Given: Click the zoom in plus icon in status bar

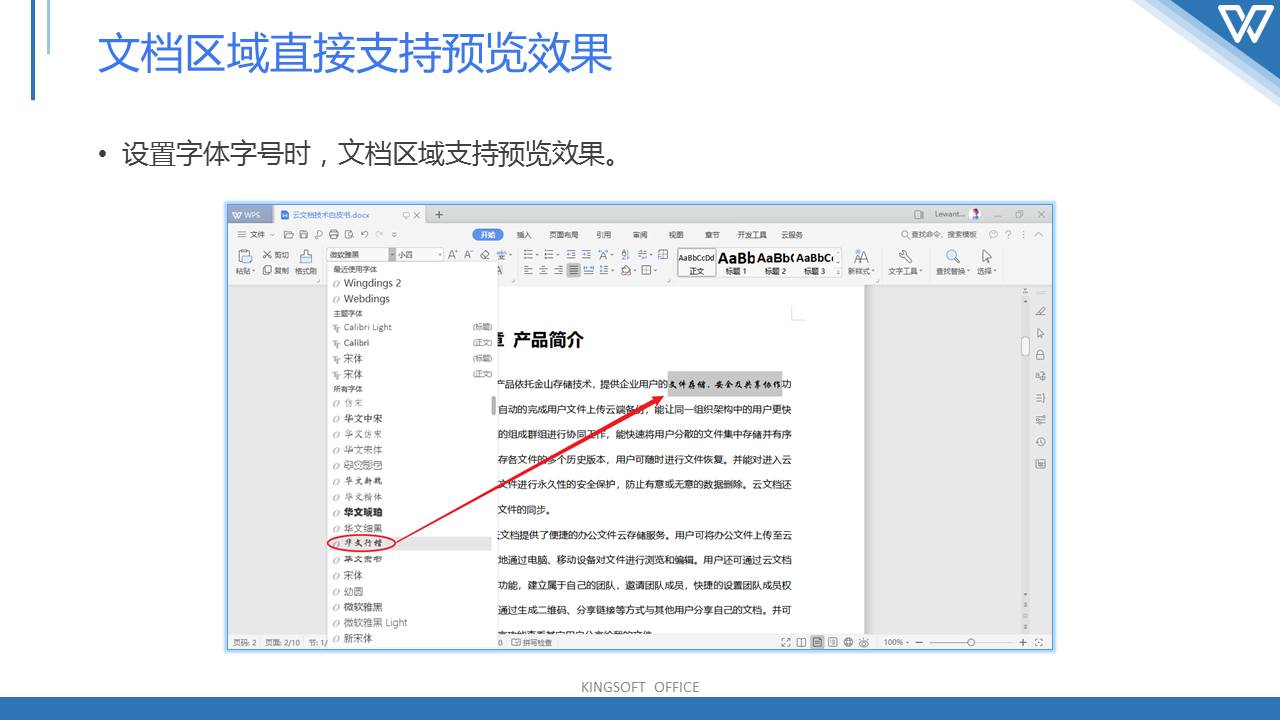Looking at the screenshot, I should 1023,642.
